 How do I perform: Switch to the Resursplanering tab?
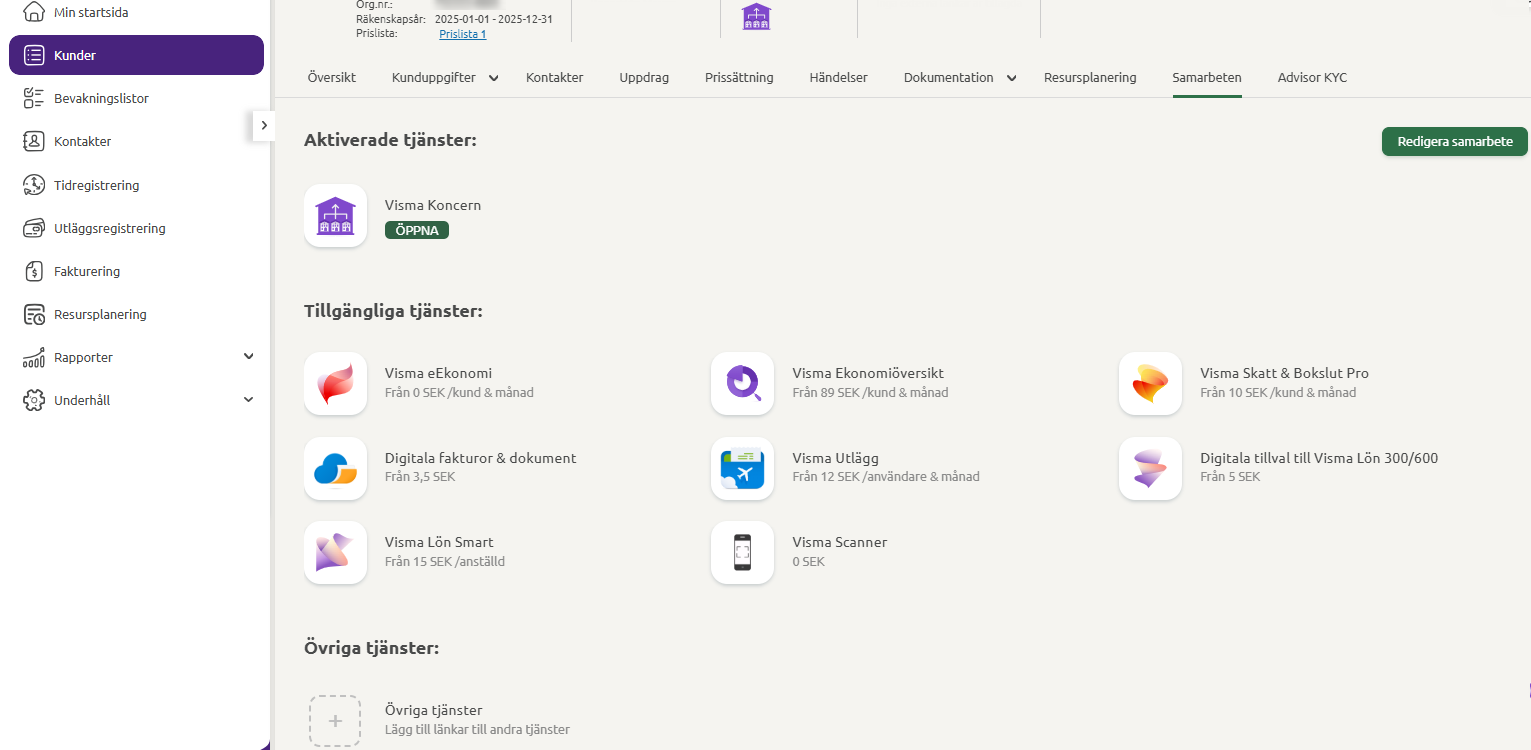(x=1090, y=77)
